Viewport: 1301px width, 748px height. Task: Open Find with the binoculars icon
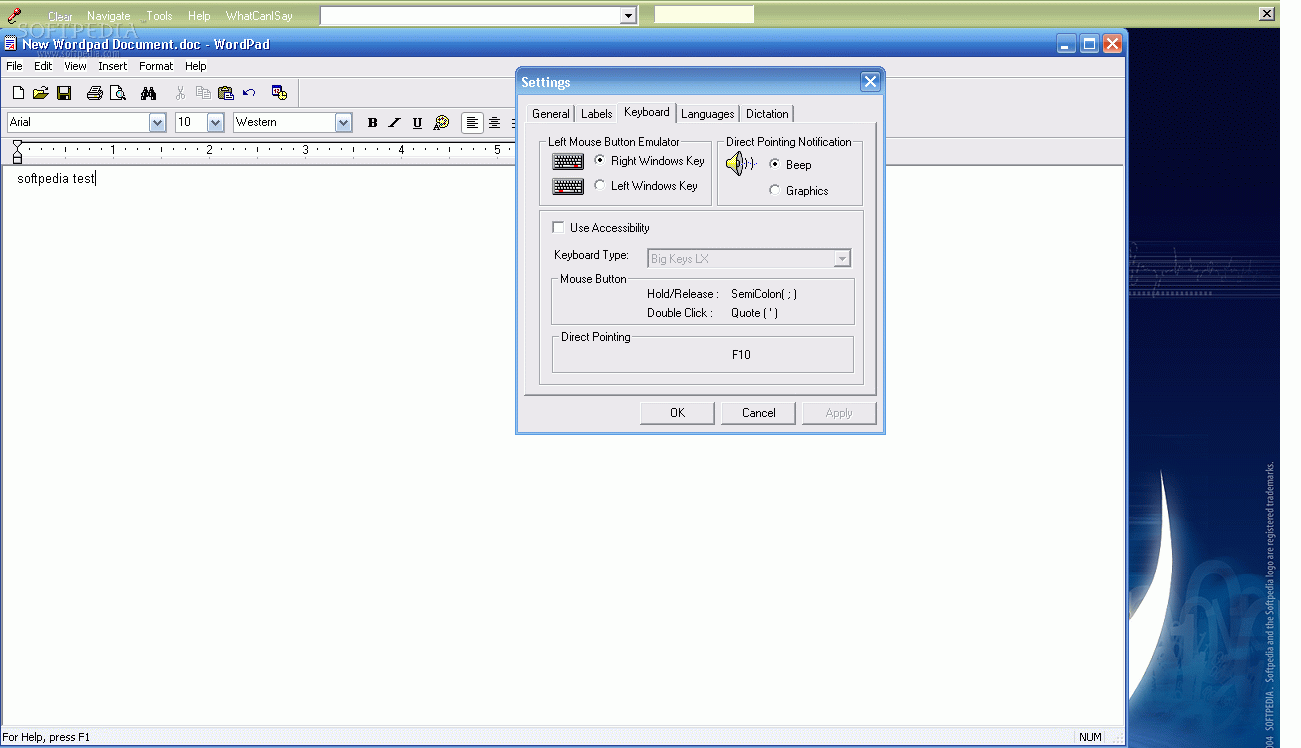(149, 93)
